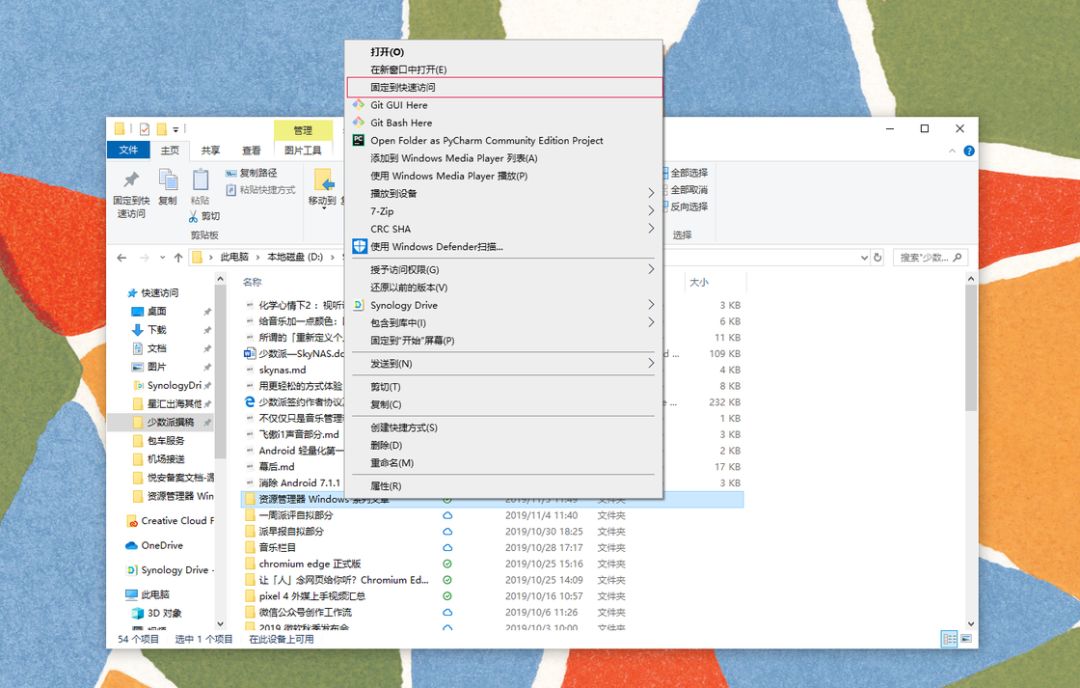The image size is (1080, 688).
Task: Click 本地磁盘 (D:) in address breadcrumb
Action: click(x=295, y=258)
